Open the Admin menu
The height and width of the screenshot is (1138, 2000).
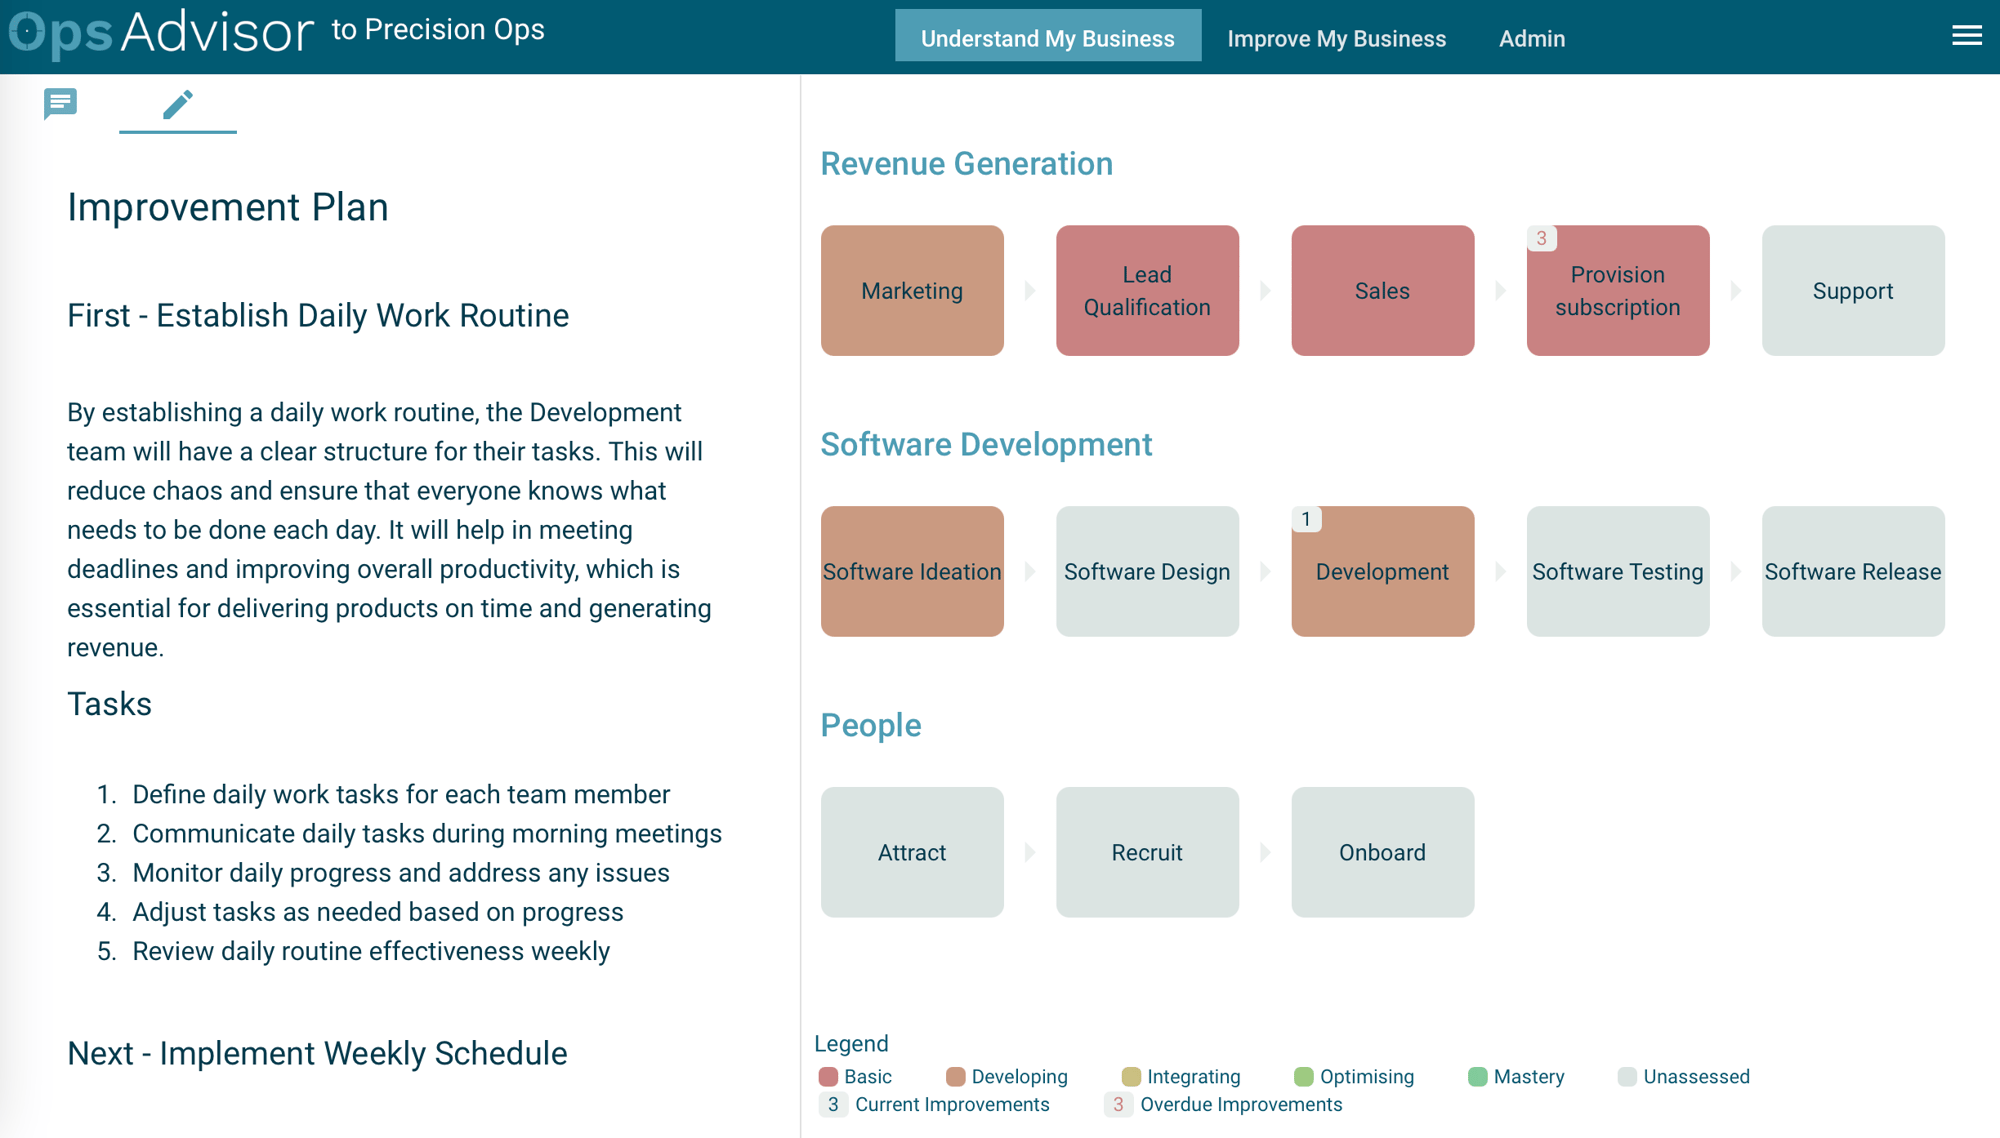point(1533,37)
